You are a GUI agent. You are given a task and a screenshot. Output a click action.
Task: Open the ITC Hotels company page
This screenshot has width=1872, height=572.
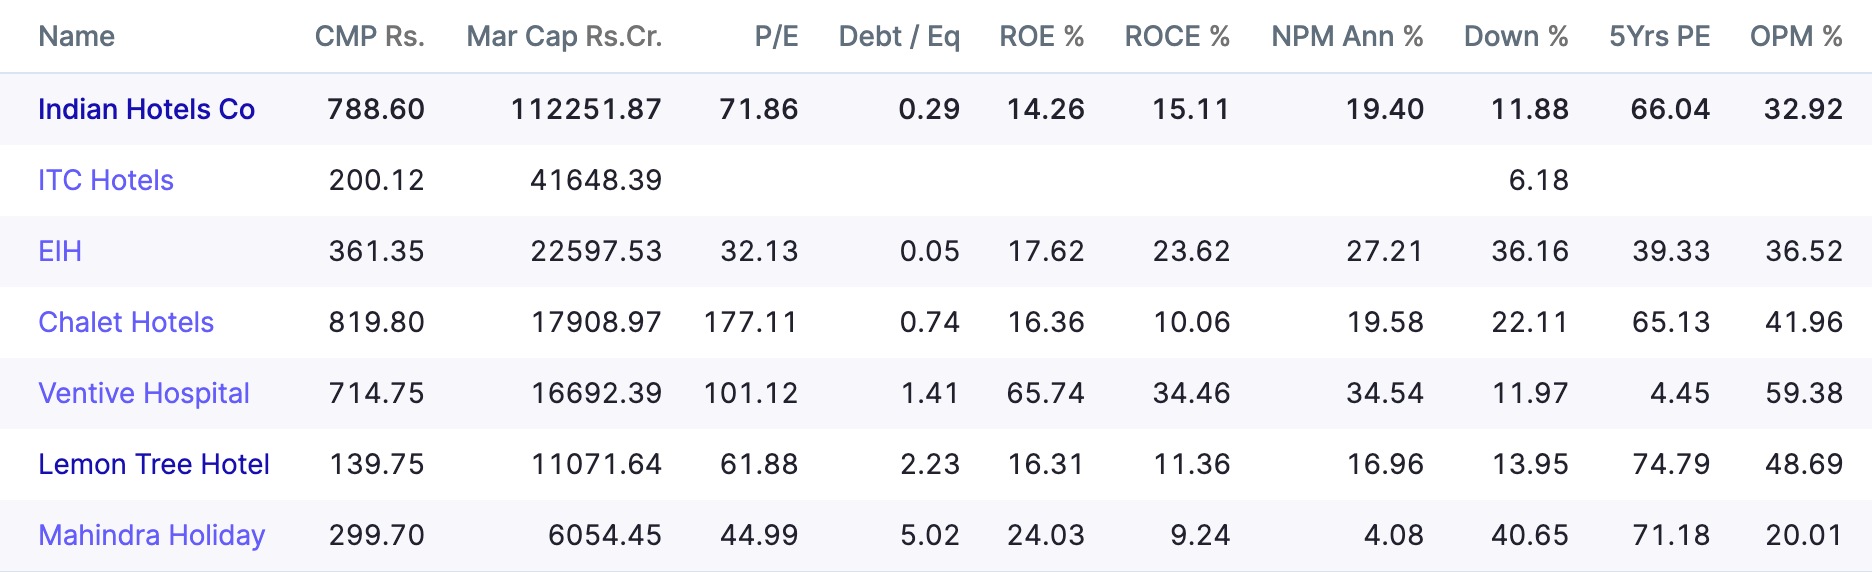click(106, 180)
